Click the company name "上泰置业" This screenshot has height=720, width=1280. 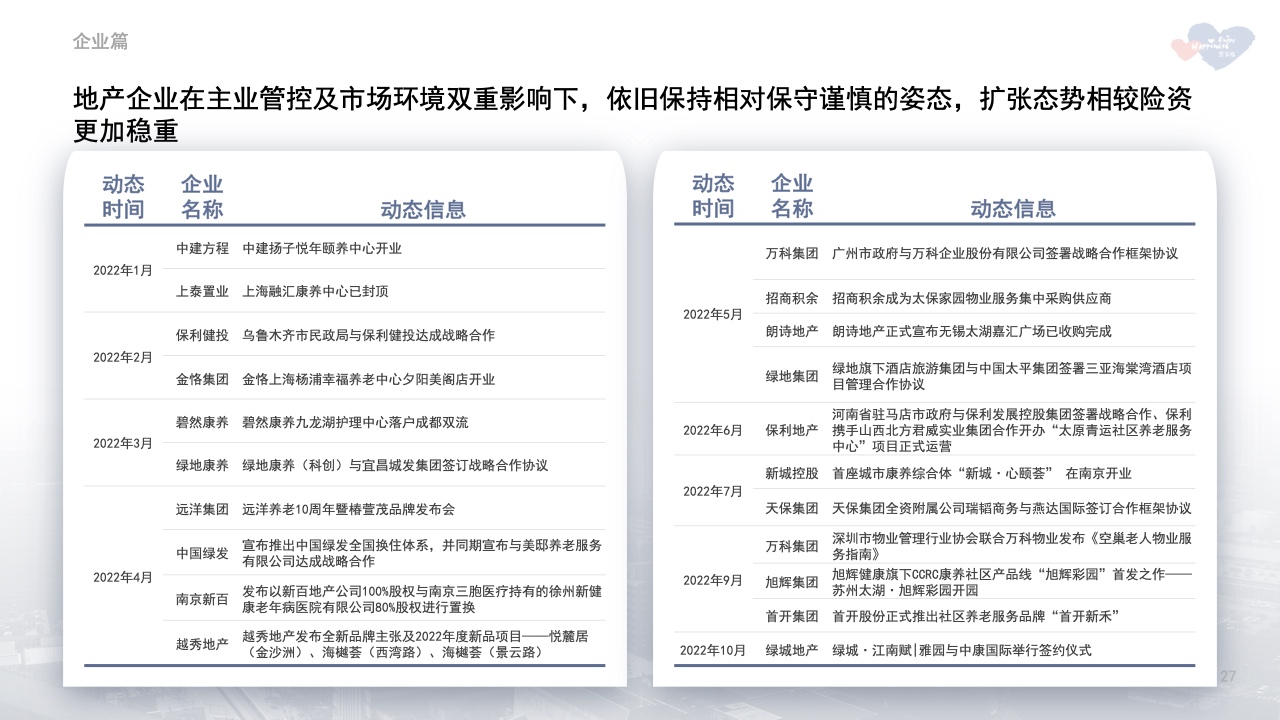point(202,292)
